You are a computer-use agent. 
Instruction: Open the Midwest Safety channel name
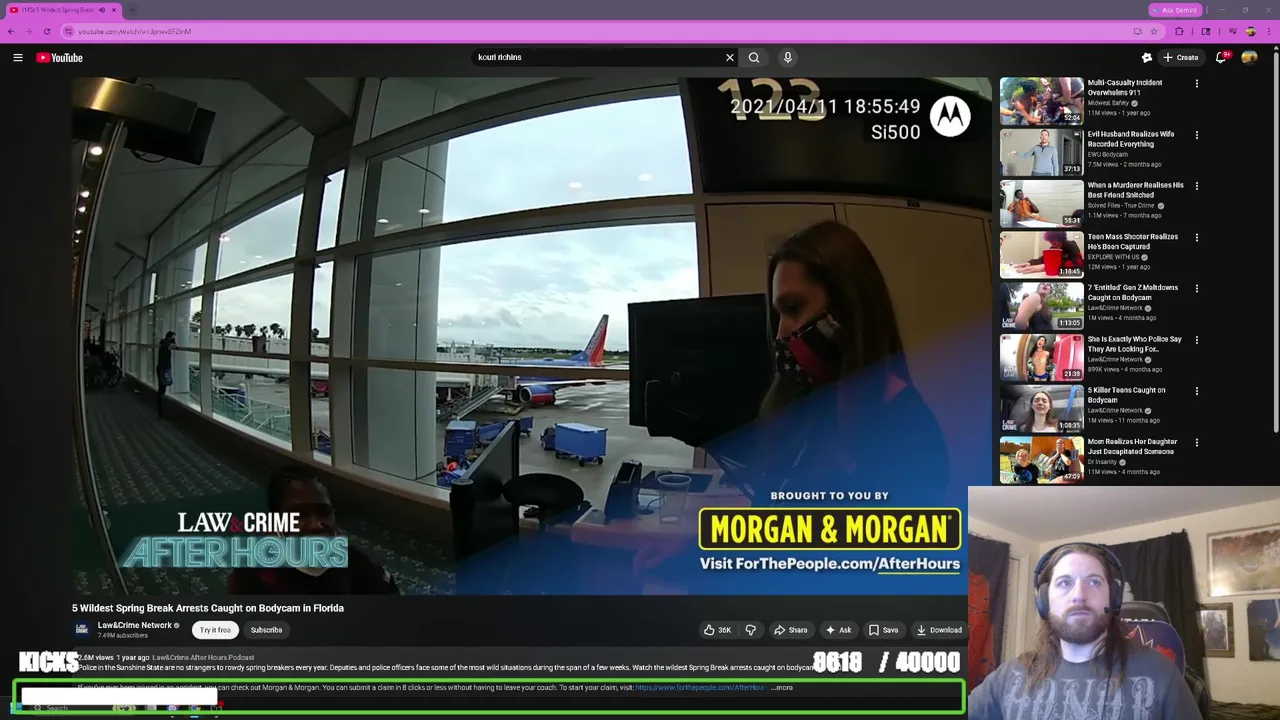point(1108,103)
